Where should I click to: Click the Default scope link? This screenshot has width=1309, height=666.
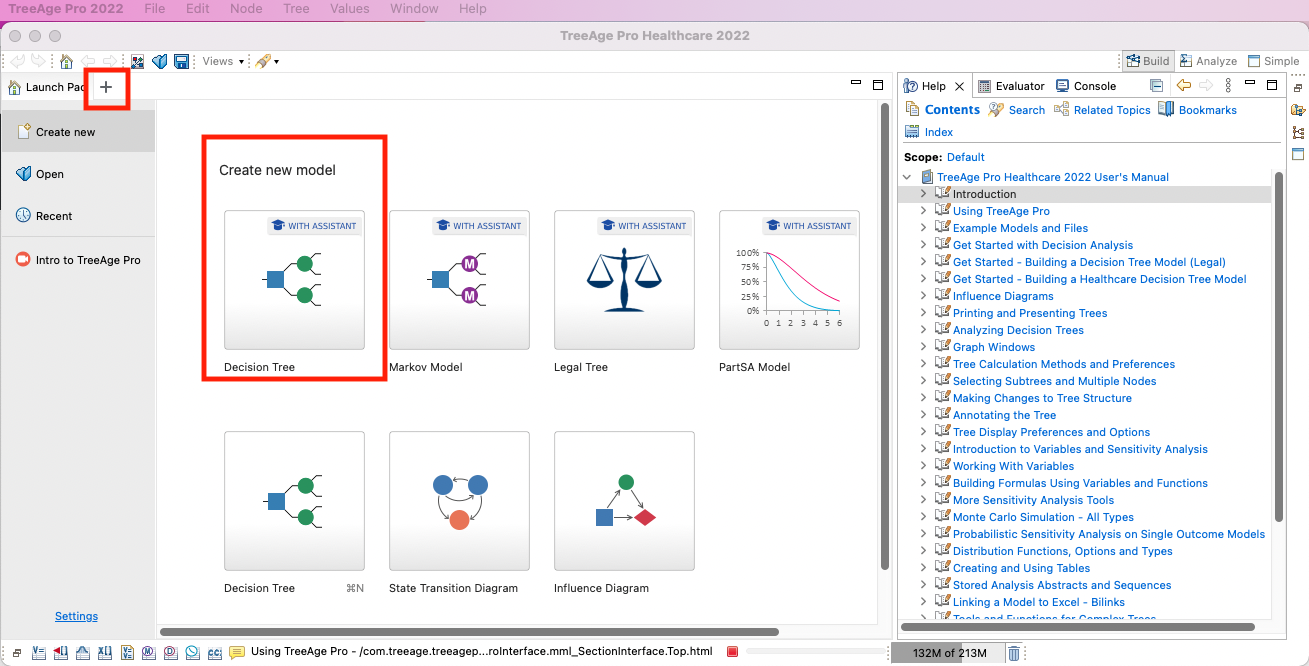click(x=966, y=157)
